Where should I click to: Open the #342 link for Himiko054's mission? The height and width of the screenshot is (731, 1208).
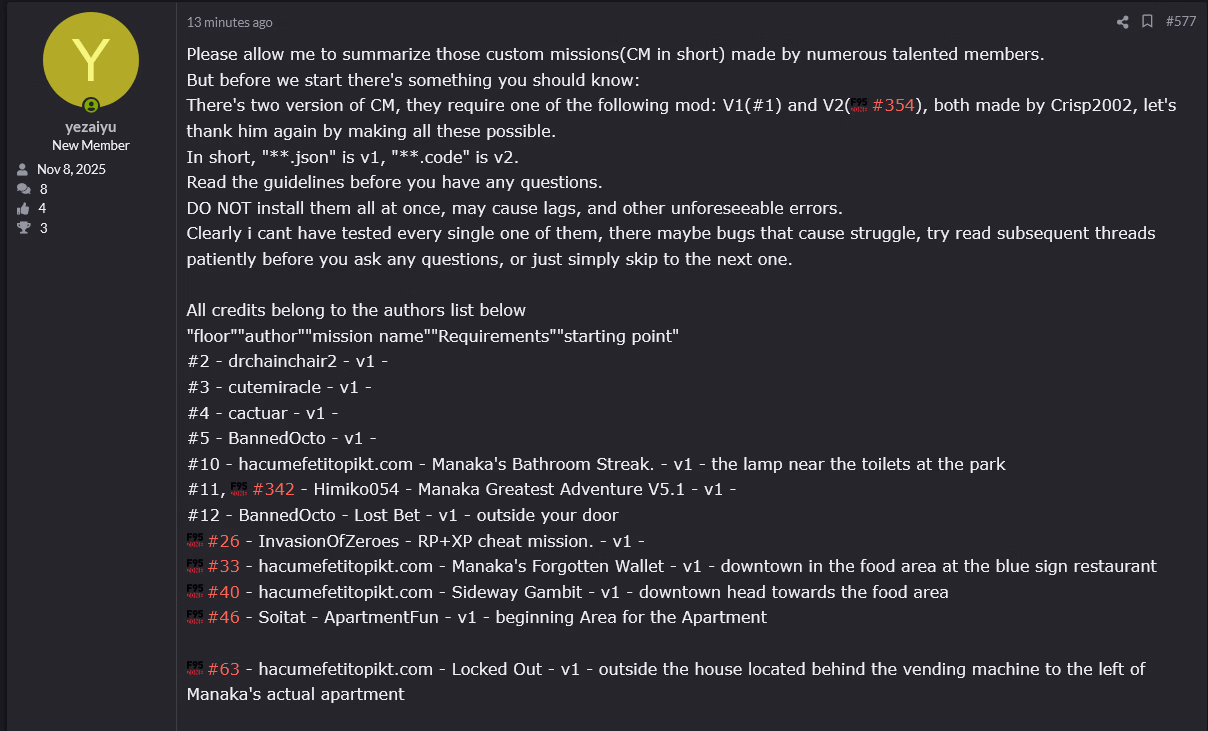click(x=274, y=489)
